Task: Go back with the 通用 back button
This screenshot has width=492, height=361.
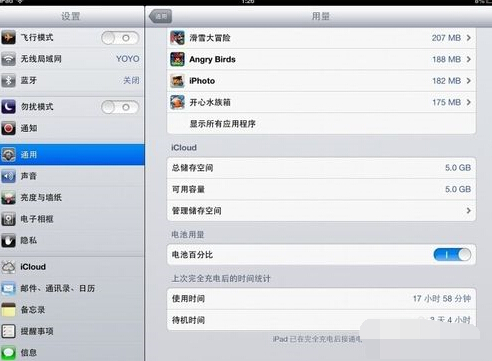Action: 161,16
